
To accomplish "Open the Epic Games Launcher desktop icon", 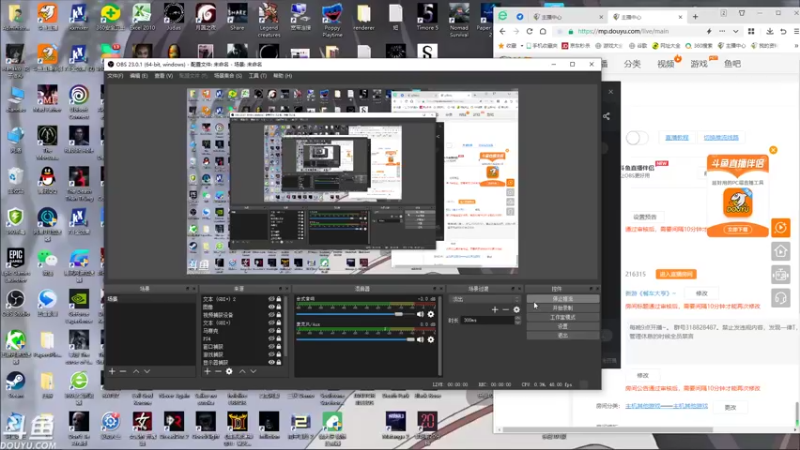I will [15, 264].
